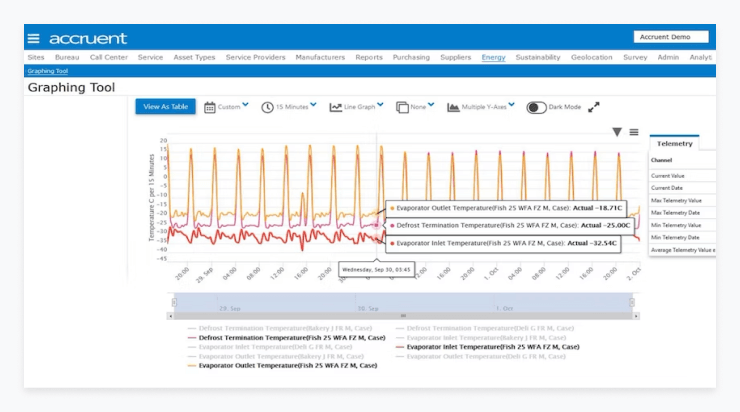Click the Current Date row
The image size is (740, 412).
(682, 188)
